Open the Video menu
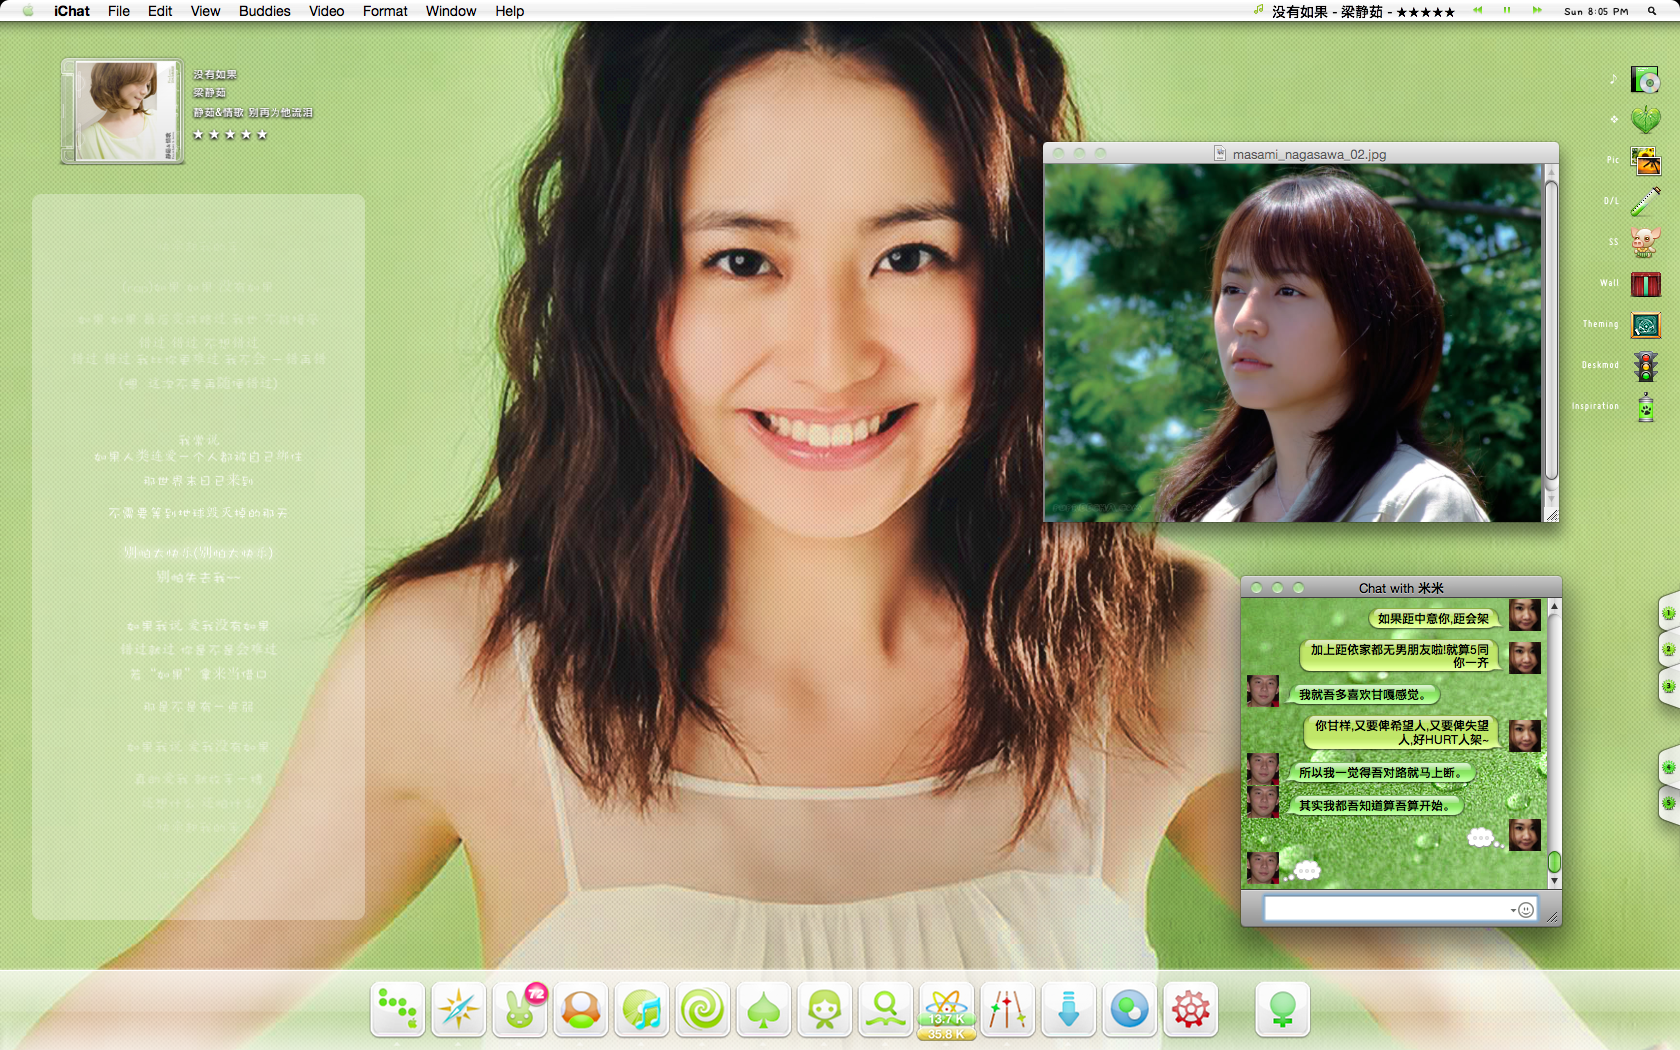 [326, 11]
